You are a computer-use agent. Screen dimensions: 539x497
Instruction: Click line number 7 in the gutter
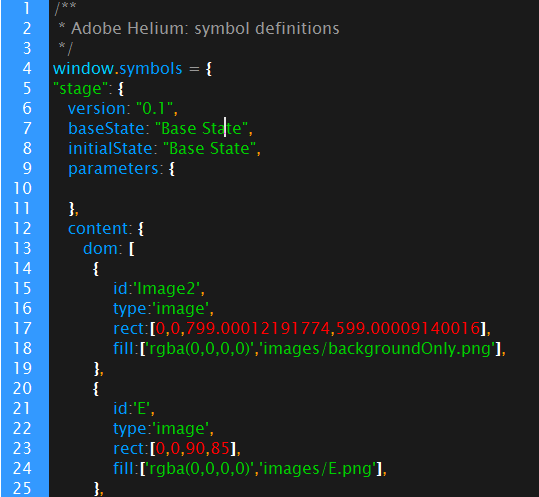click(27, 128)
